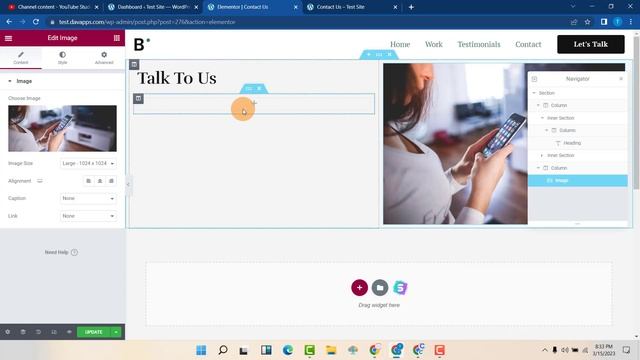Click the B logo in site header
Screen dimensions: 640x360
[142, 44]
